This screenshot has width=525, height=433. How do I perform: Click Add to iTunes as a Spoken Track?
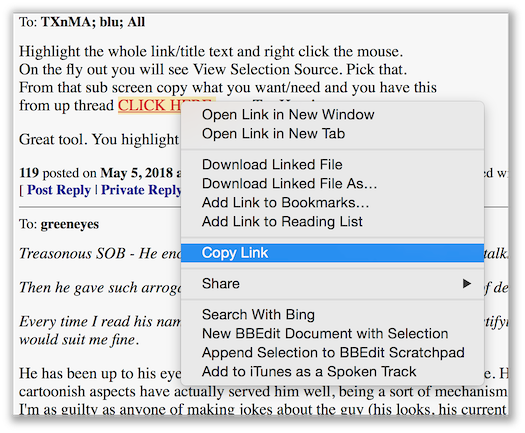click(x=332, y=372)
